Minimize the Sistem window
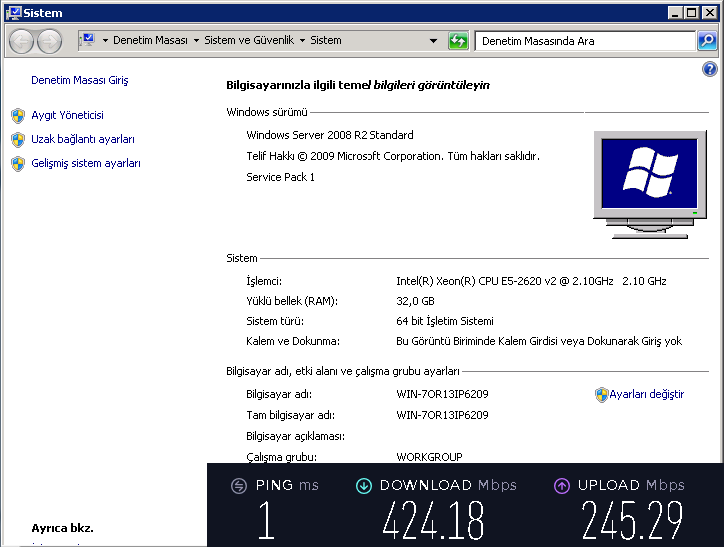The height and width of the screenshot is (547, 724). tap(676, 13)
